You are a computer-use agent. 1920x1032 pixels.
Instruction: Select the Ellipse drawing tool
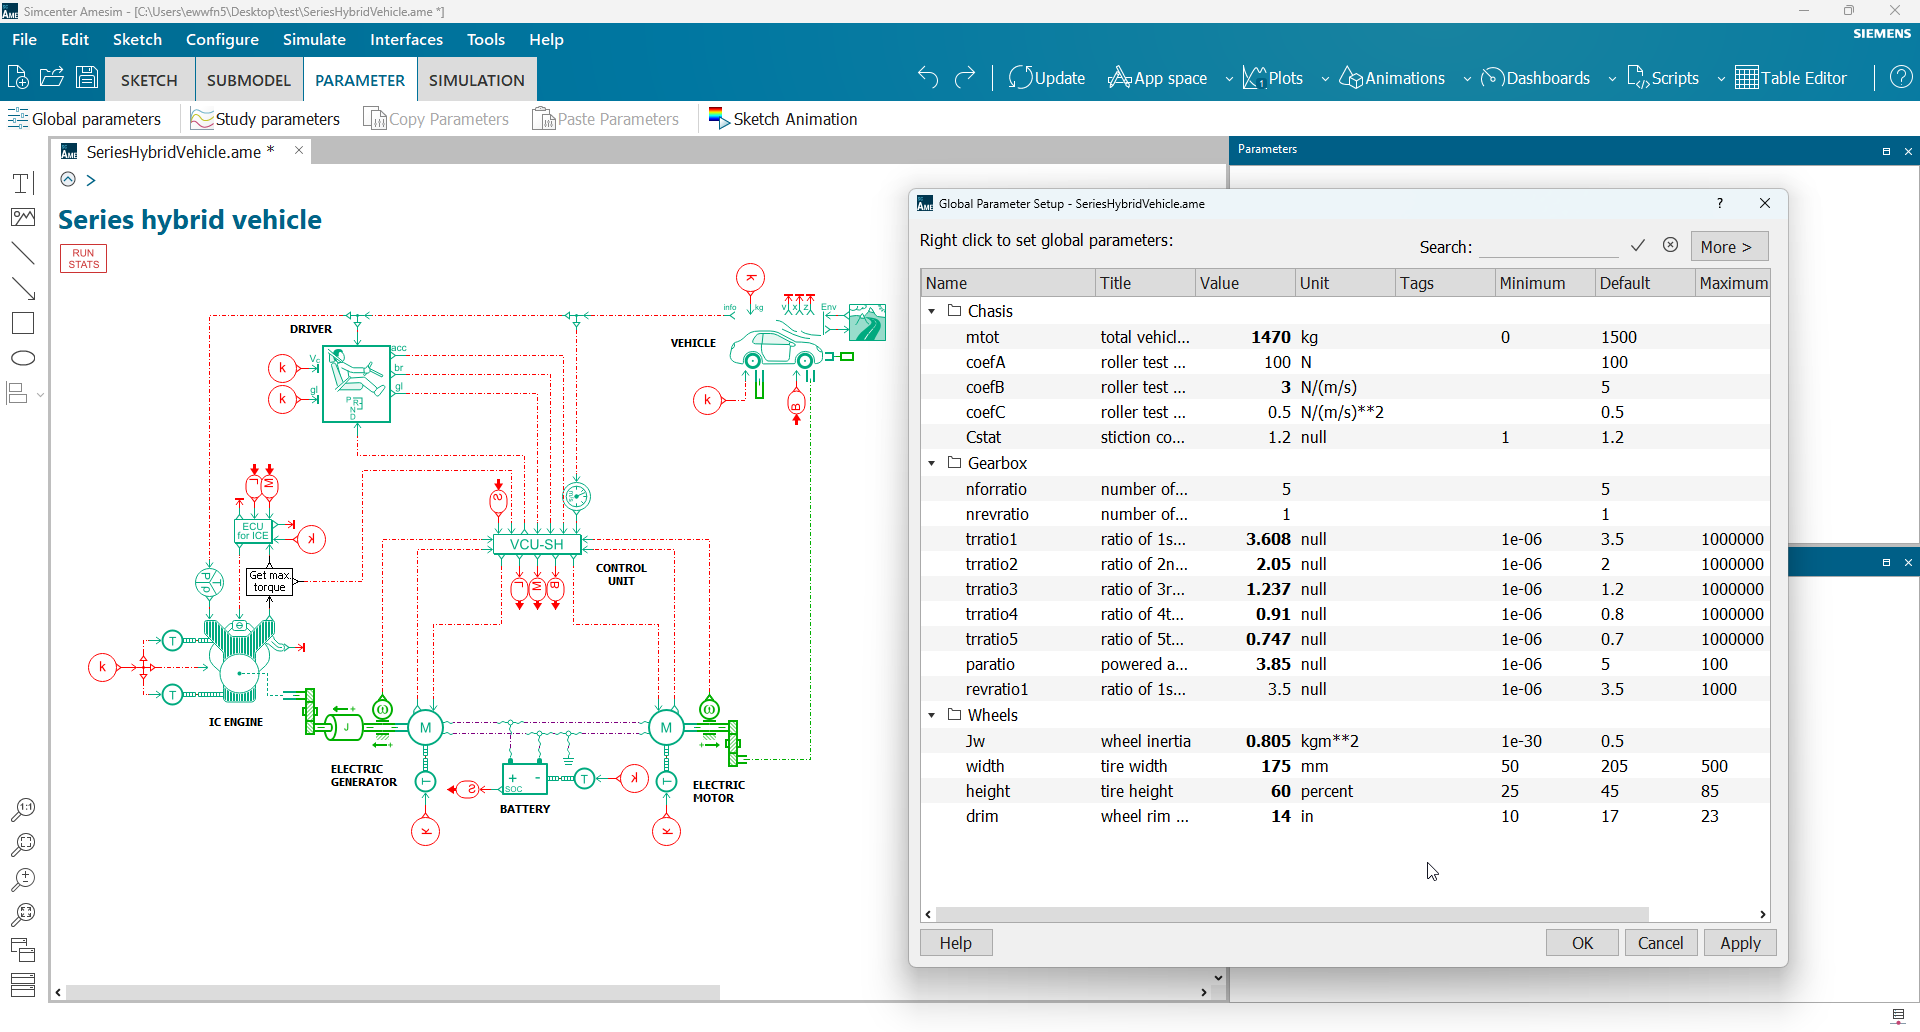click(23, 358)
